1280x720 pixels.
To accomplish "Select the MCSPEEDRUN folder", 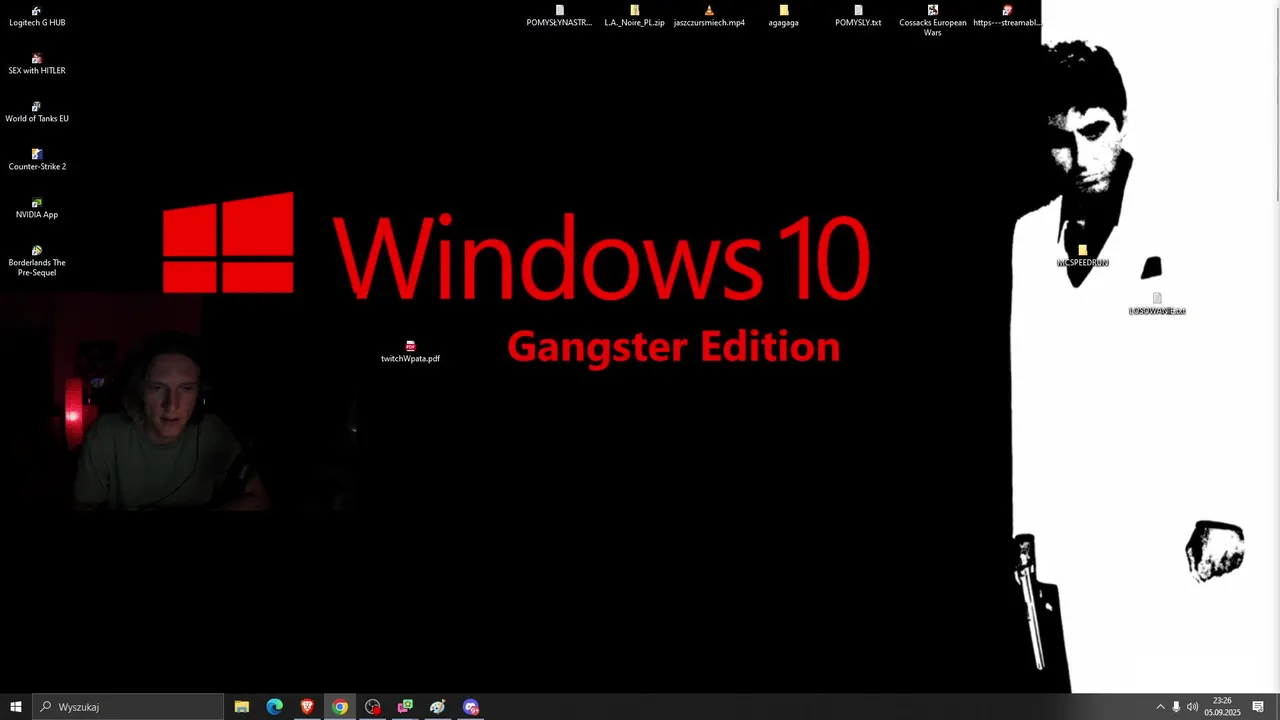I will (x=1083, y=256).
